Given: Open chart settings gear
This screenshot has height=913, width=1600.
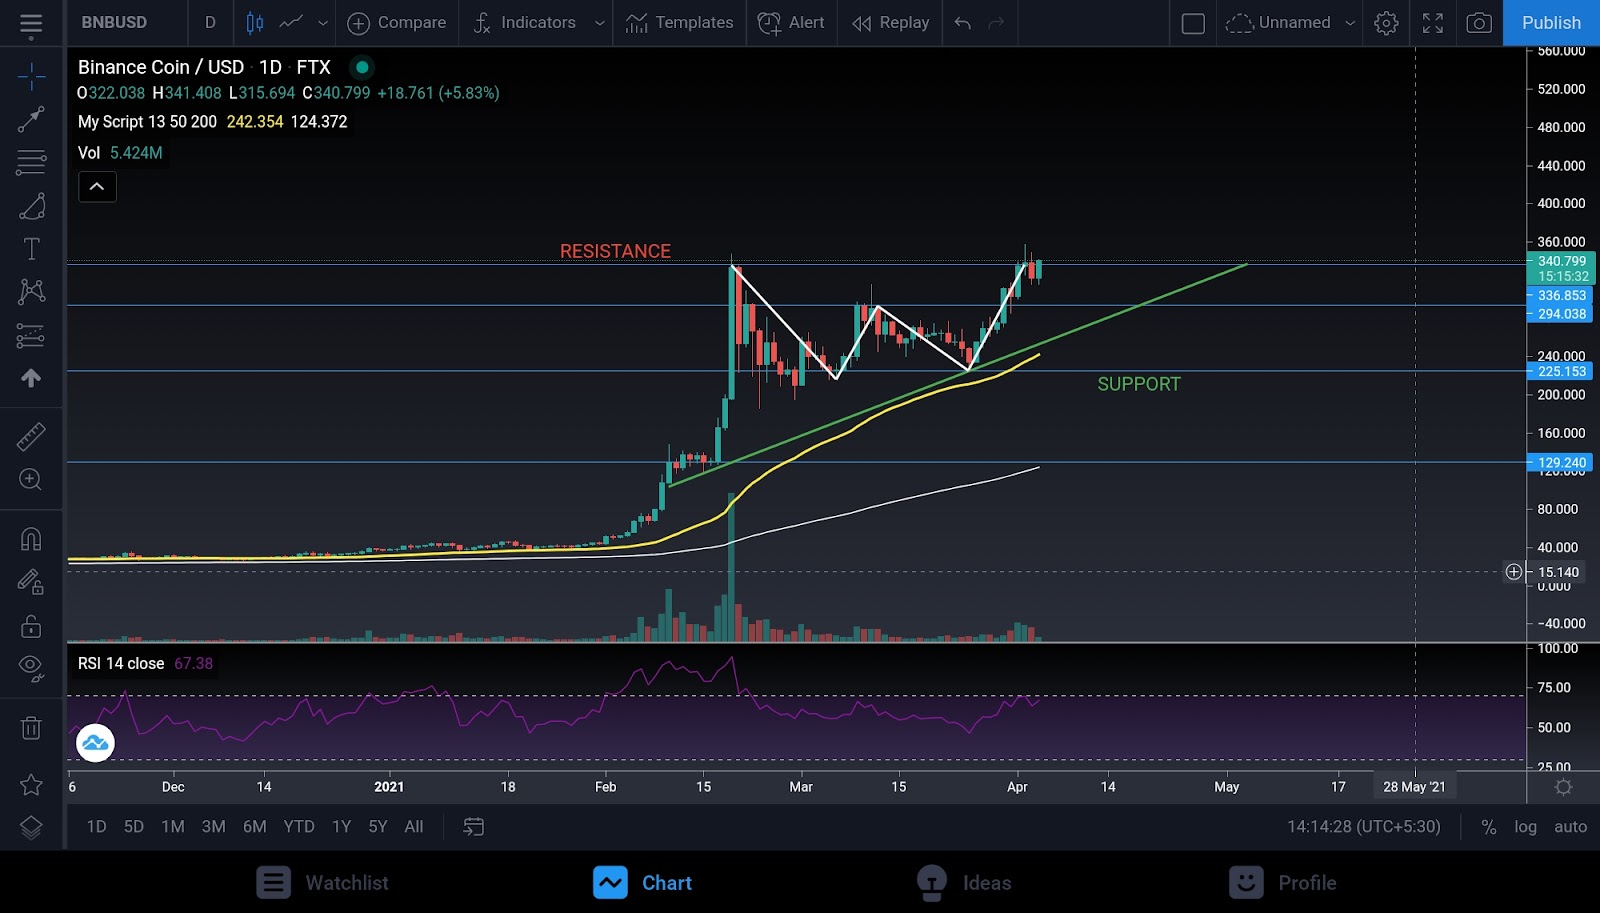Looking at the screenshot, I should pyautogui.click(x=1386, y=23).
